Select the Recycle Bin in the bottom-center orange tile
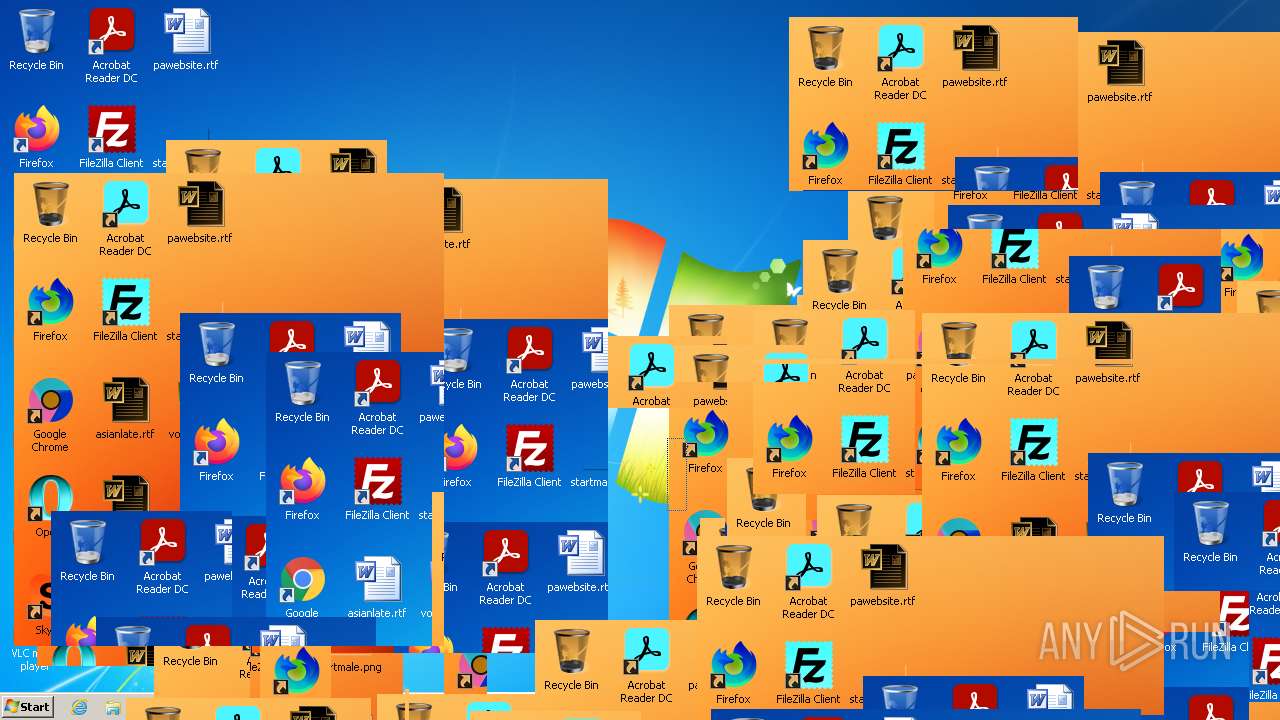 pos(571,660)
